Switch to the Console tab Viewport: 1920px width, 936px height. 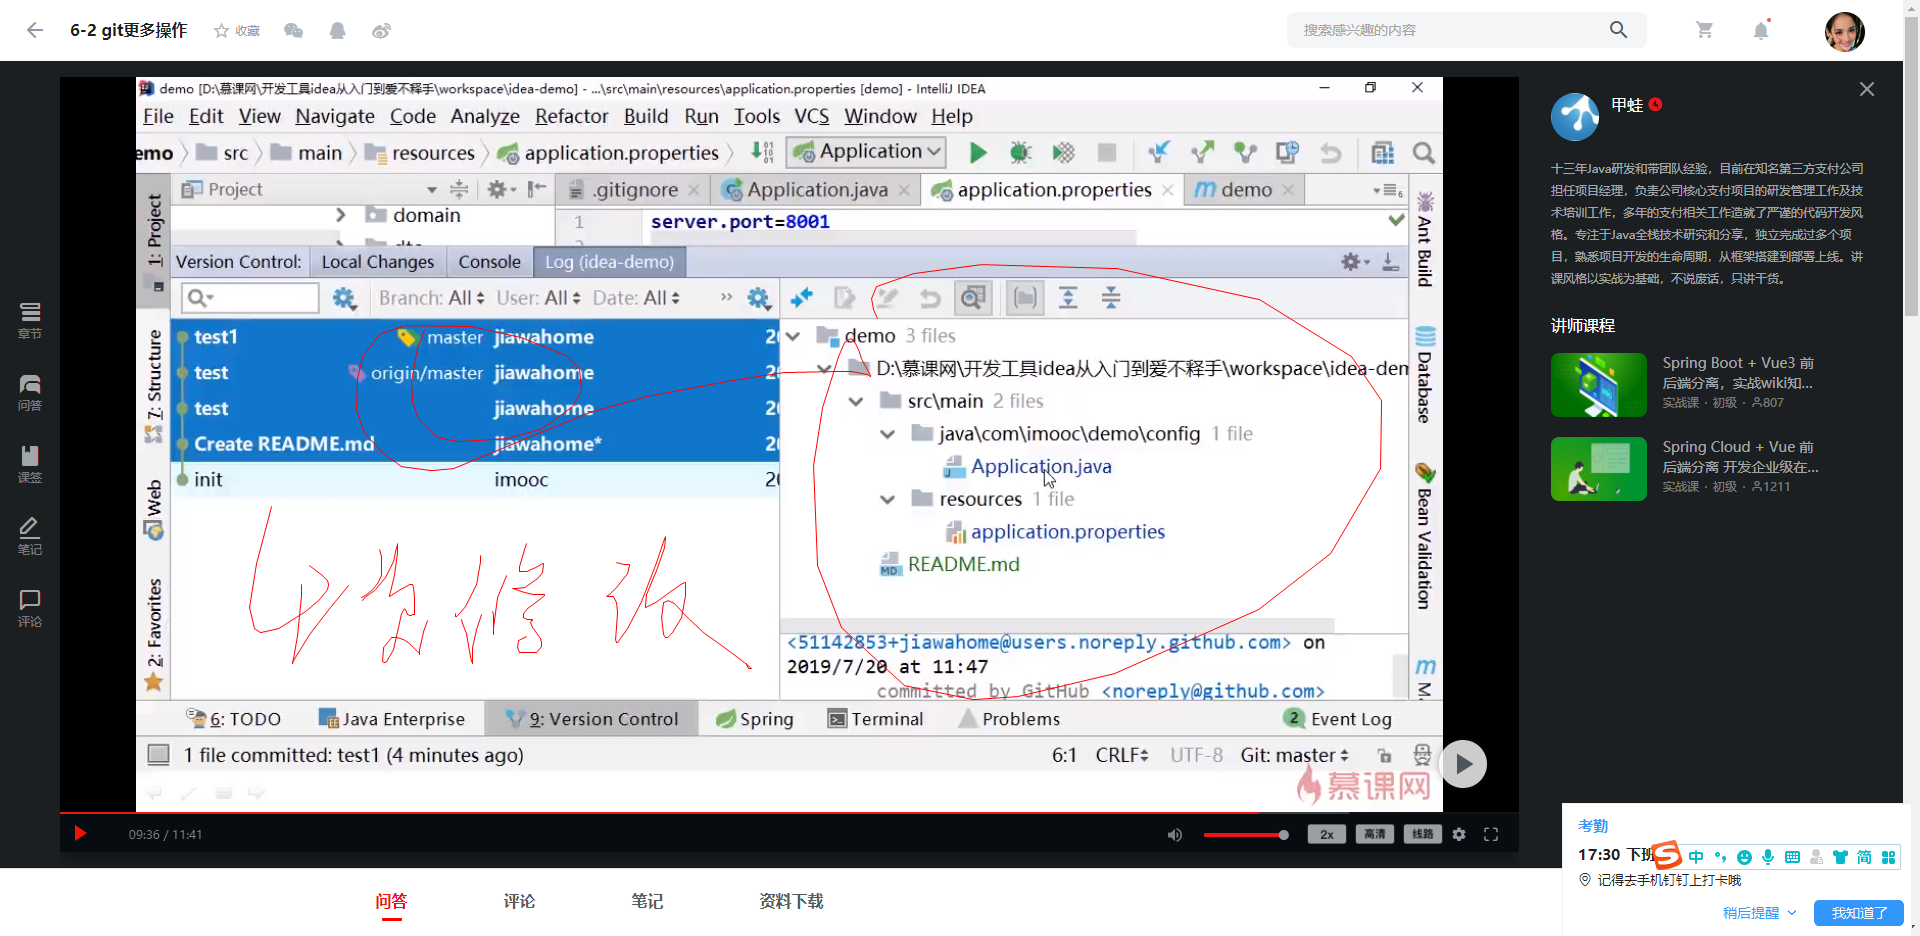click(x=489, y=262)
